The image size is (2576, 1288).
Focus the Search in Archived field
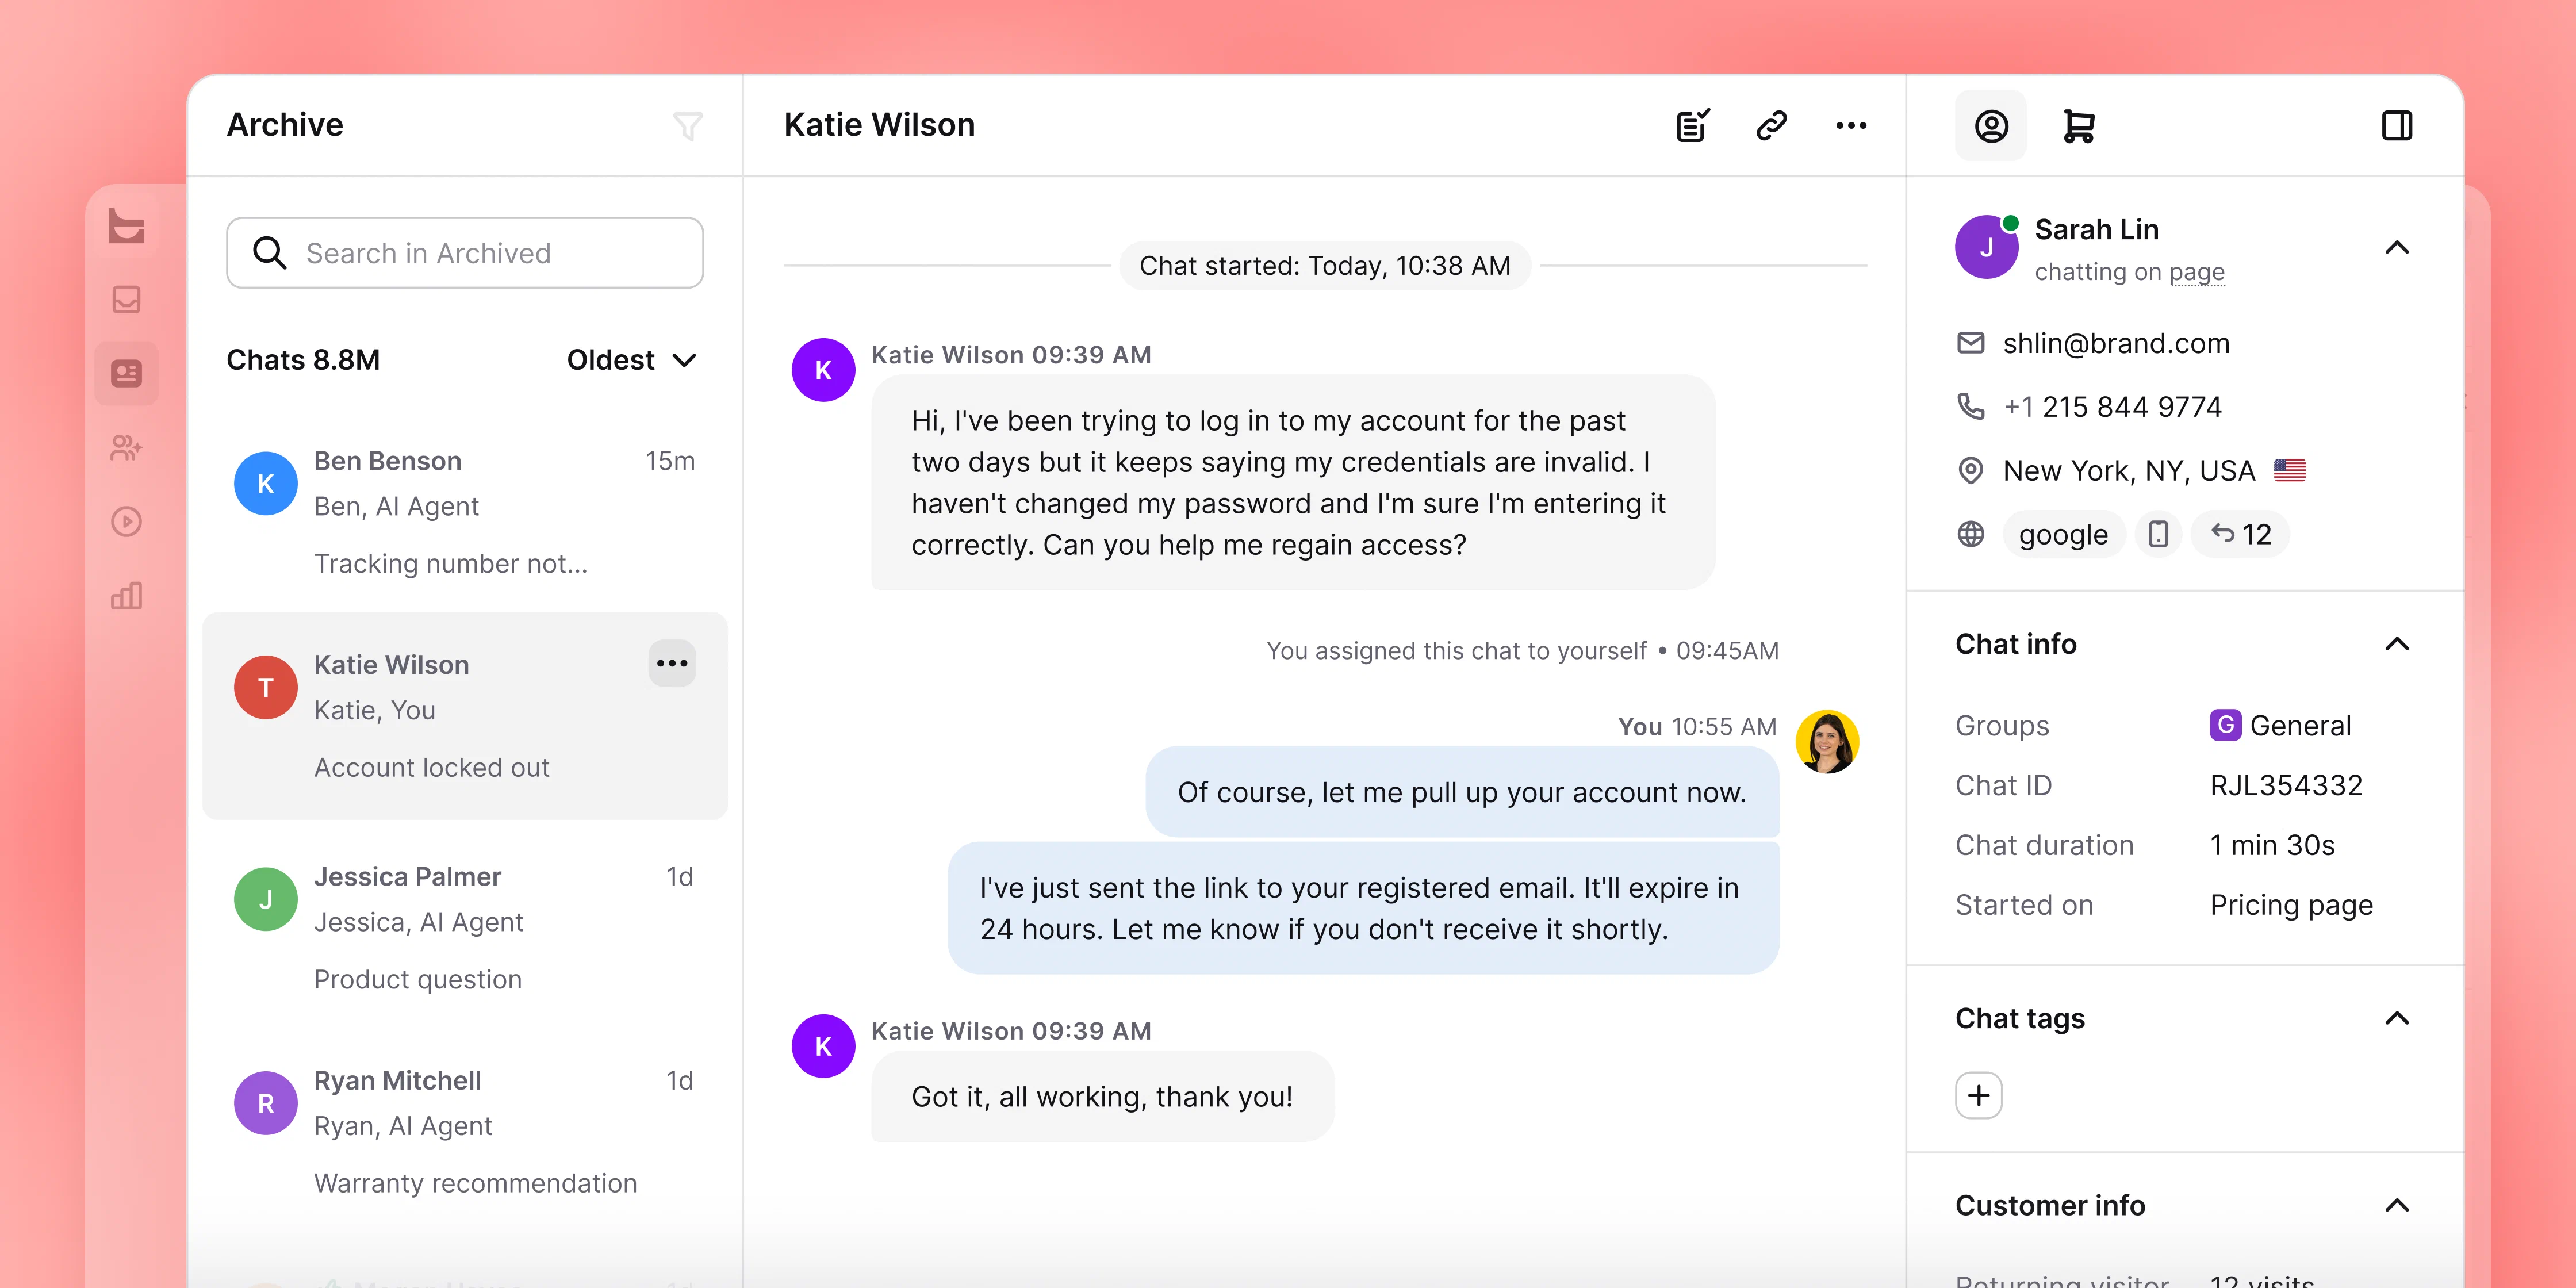(465, 253)
